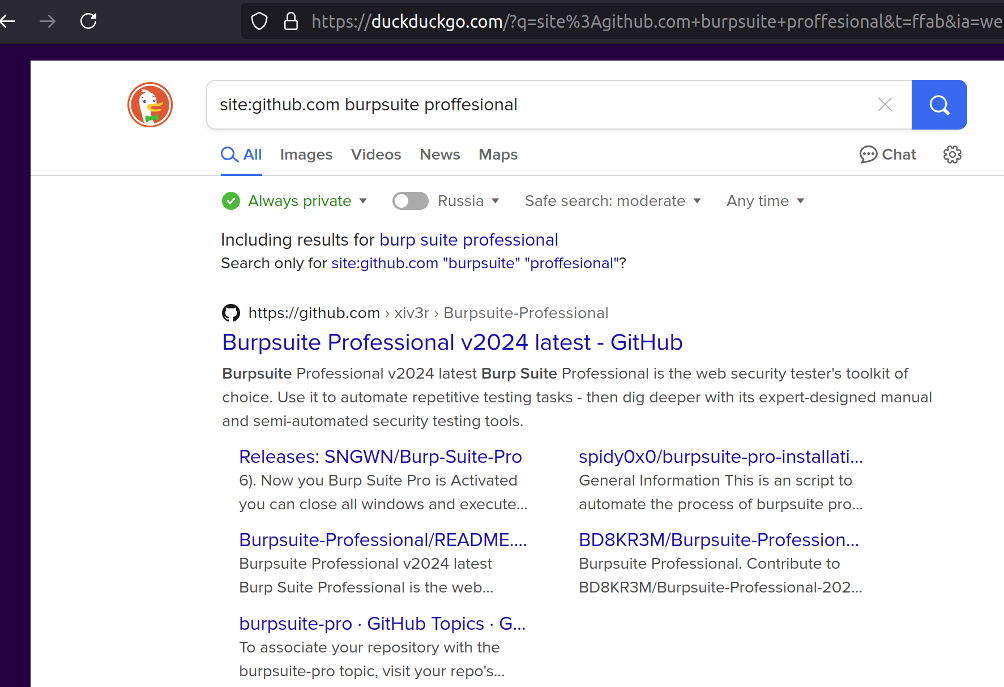Open DuckDuckGo settings gear

[x=951, y=154]
